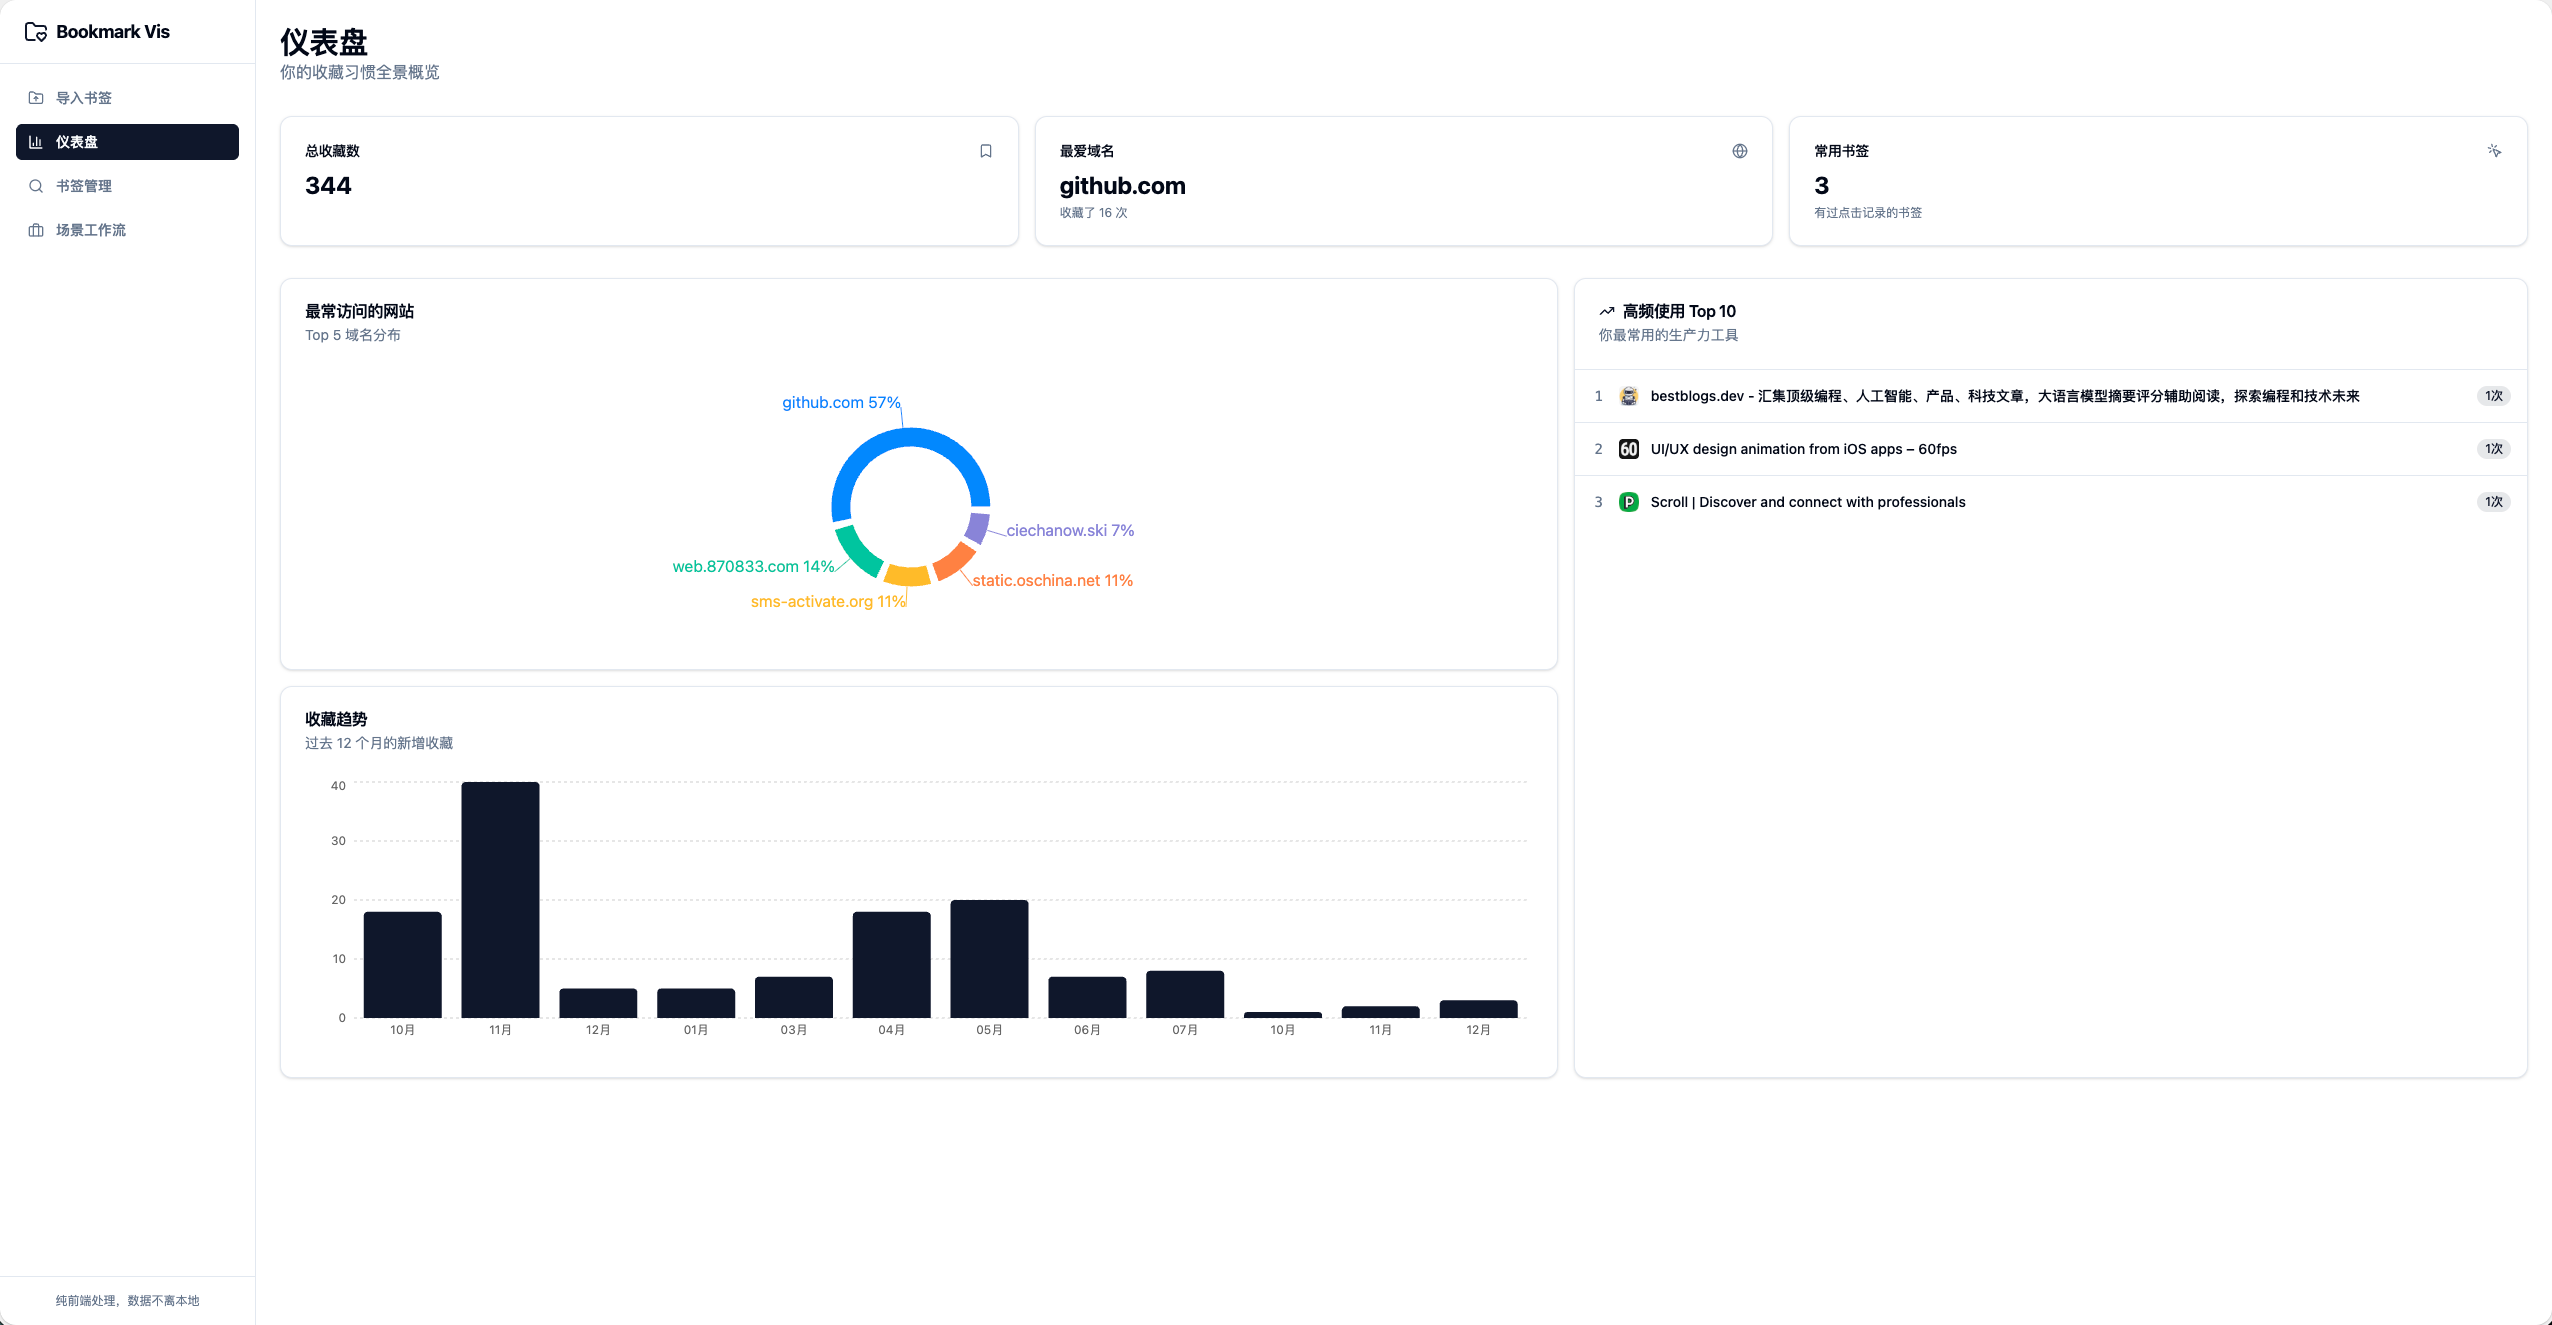Open 导入书签 in the sidebar
The image size is (2552, 1325).
(x=84, y=98)
